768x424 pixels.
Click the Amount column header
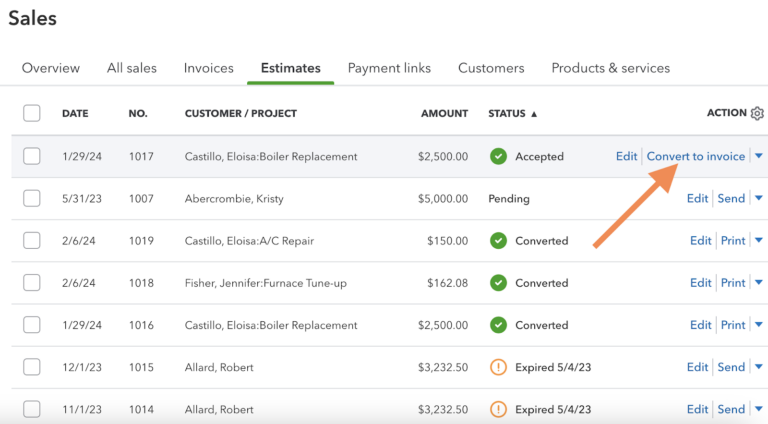(444, 113)
